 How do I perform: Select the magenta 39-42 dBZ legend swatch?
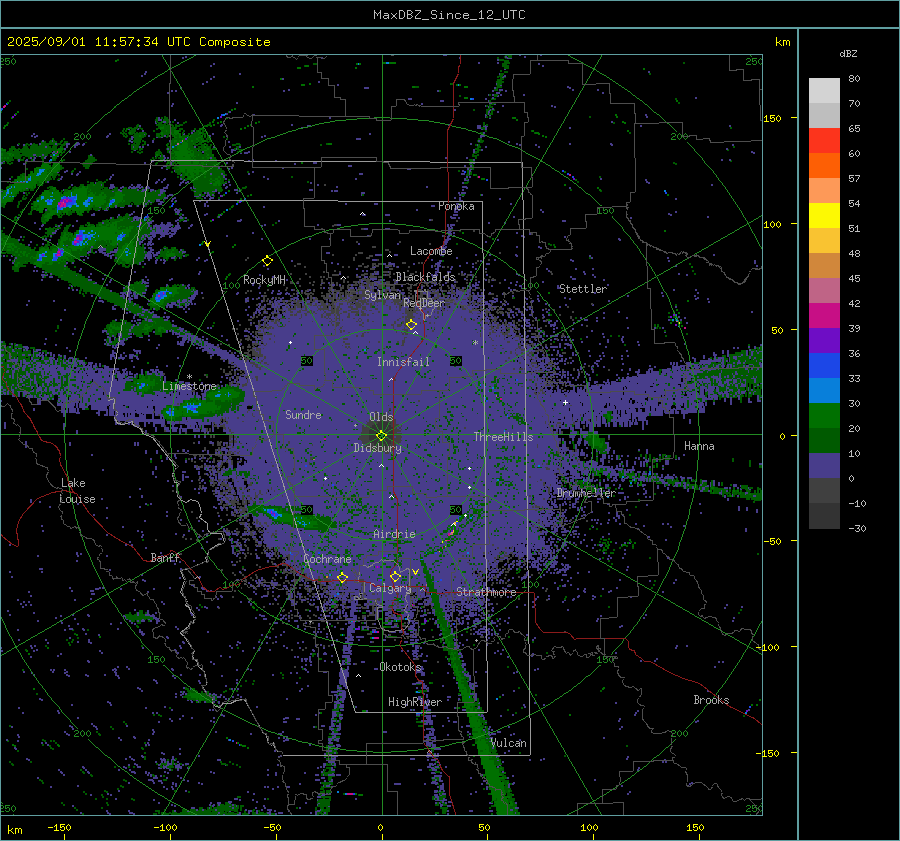point(824,316)
